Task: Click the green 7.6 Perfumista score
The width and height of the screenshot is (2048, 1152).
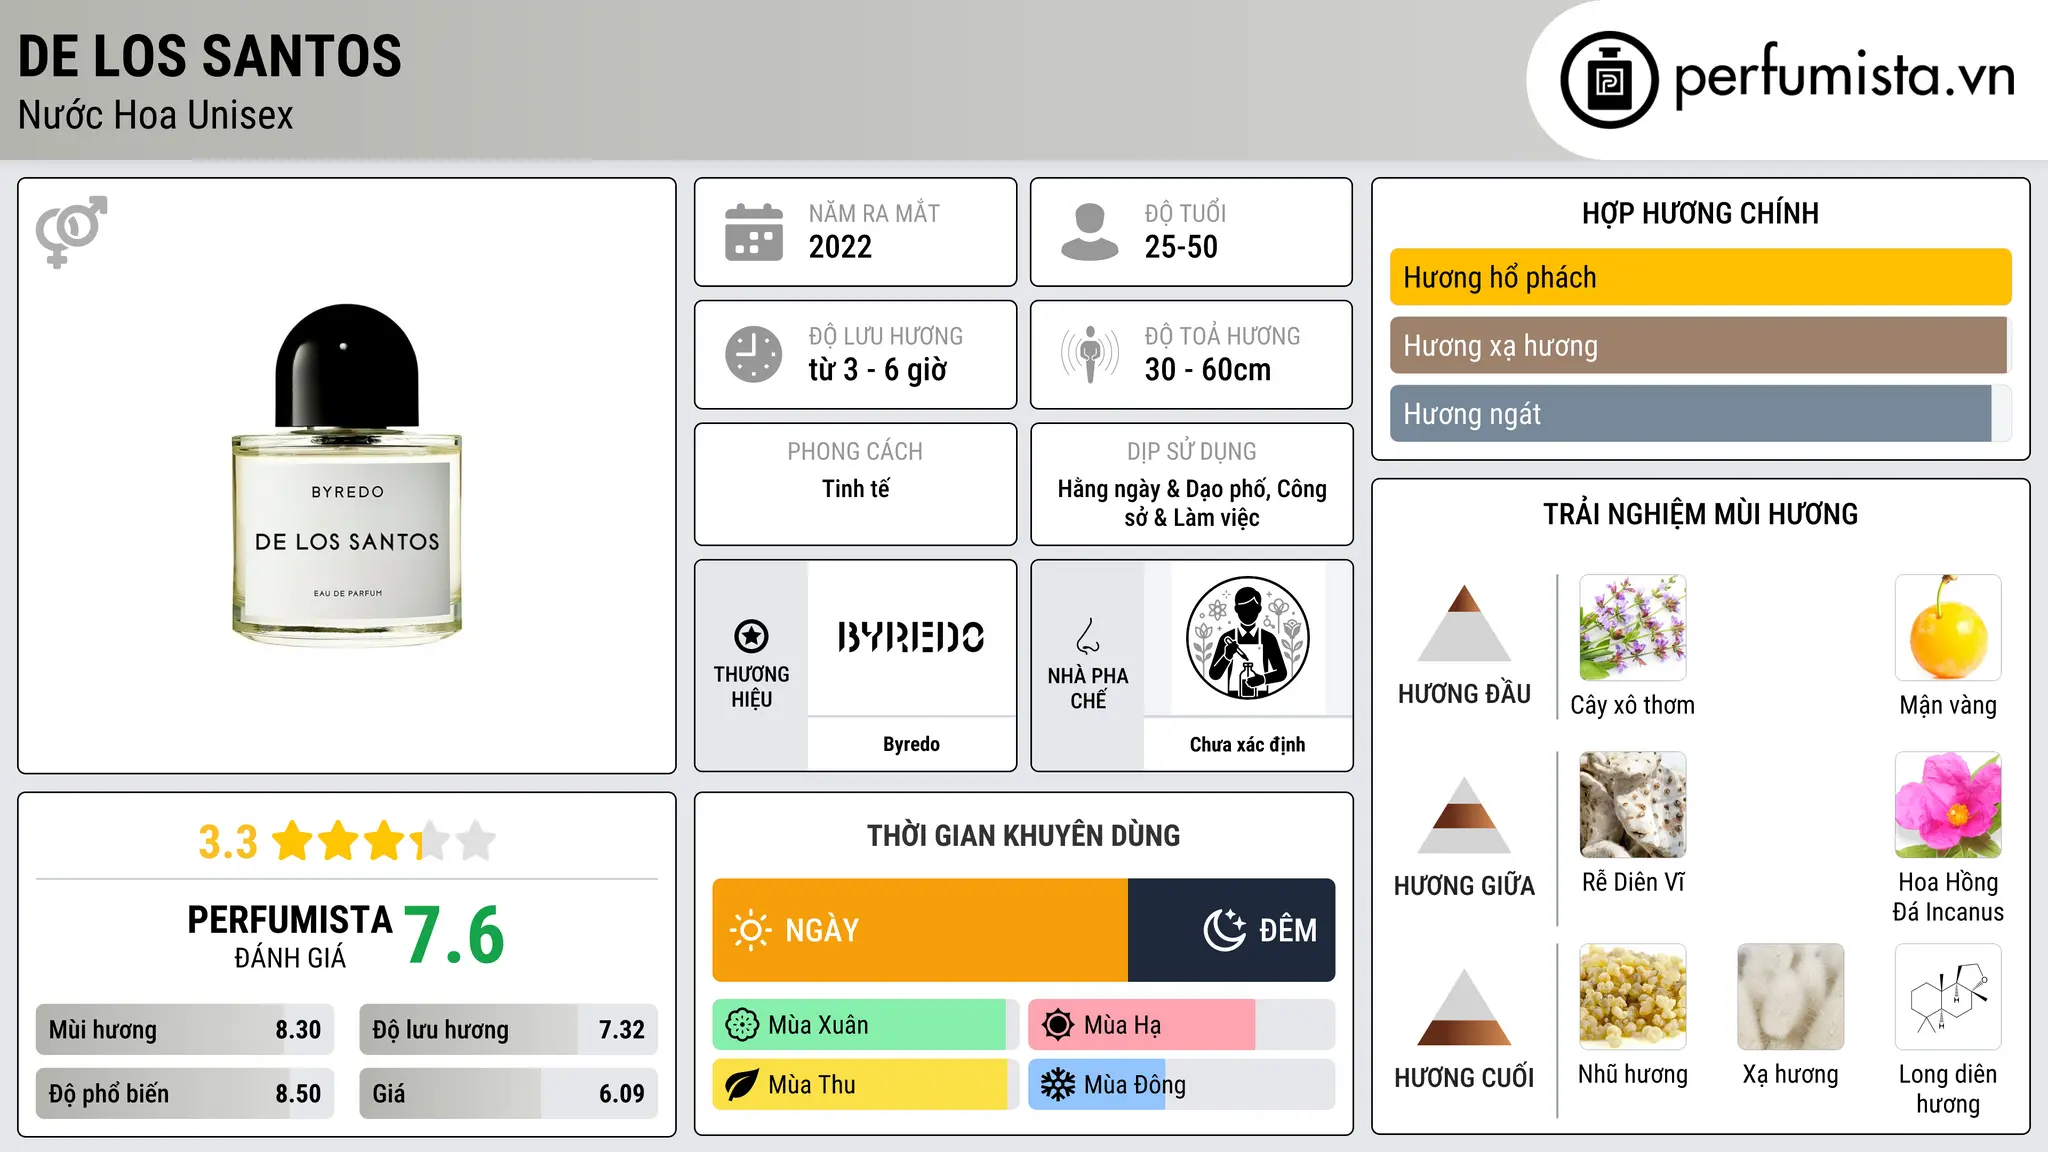Action: [x=455, y=936]
